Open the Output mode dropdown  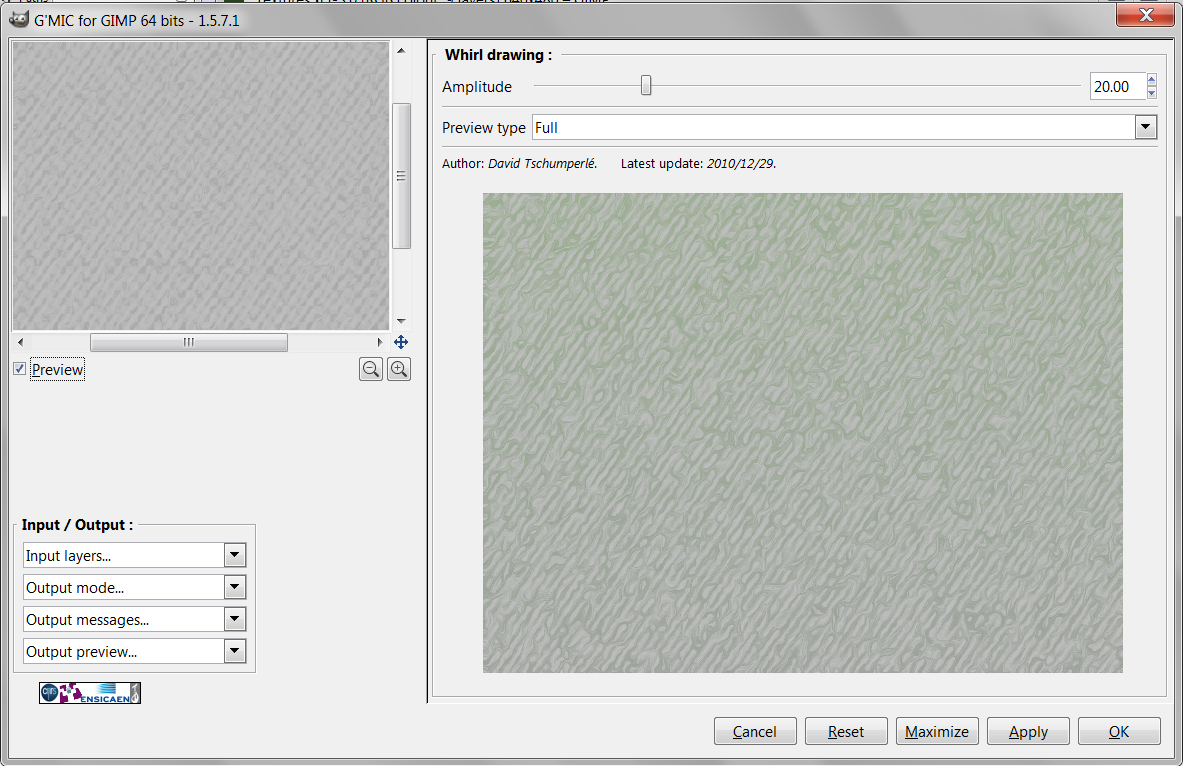[234, 587]
